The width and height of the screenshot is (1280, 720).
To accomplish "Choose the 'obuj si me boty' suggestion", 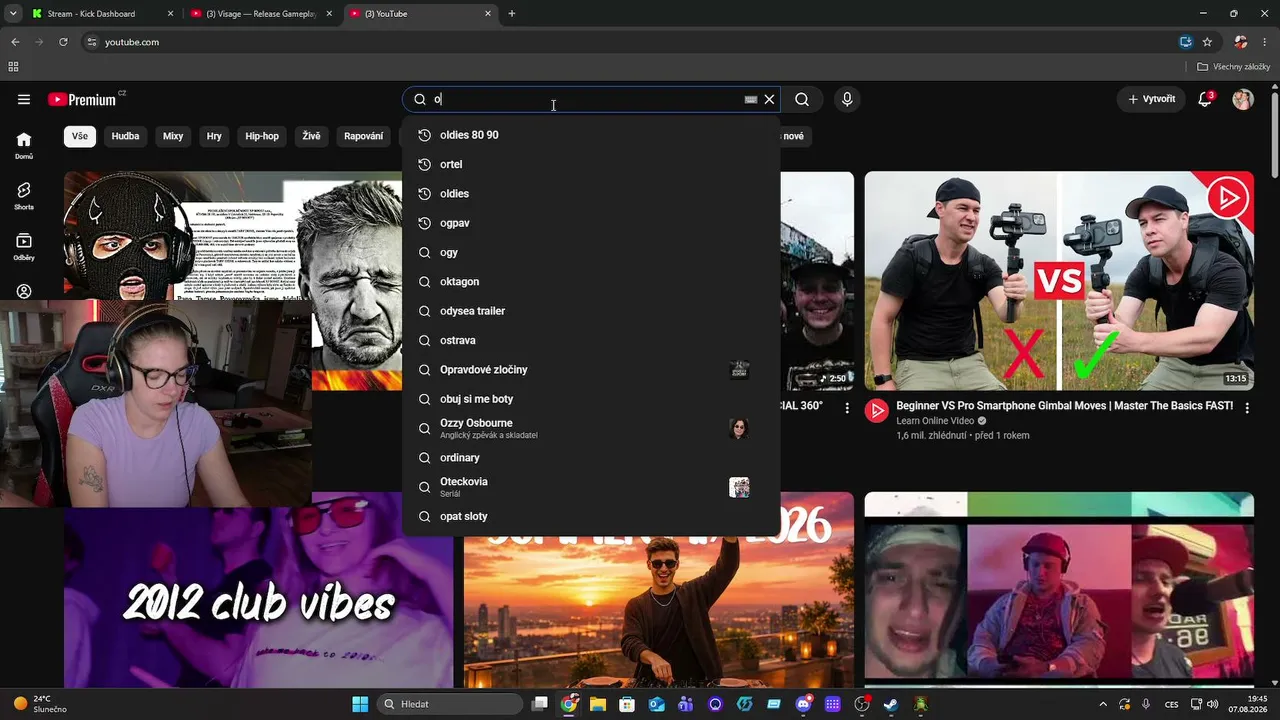I will [x=591, y=399].
